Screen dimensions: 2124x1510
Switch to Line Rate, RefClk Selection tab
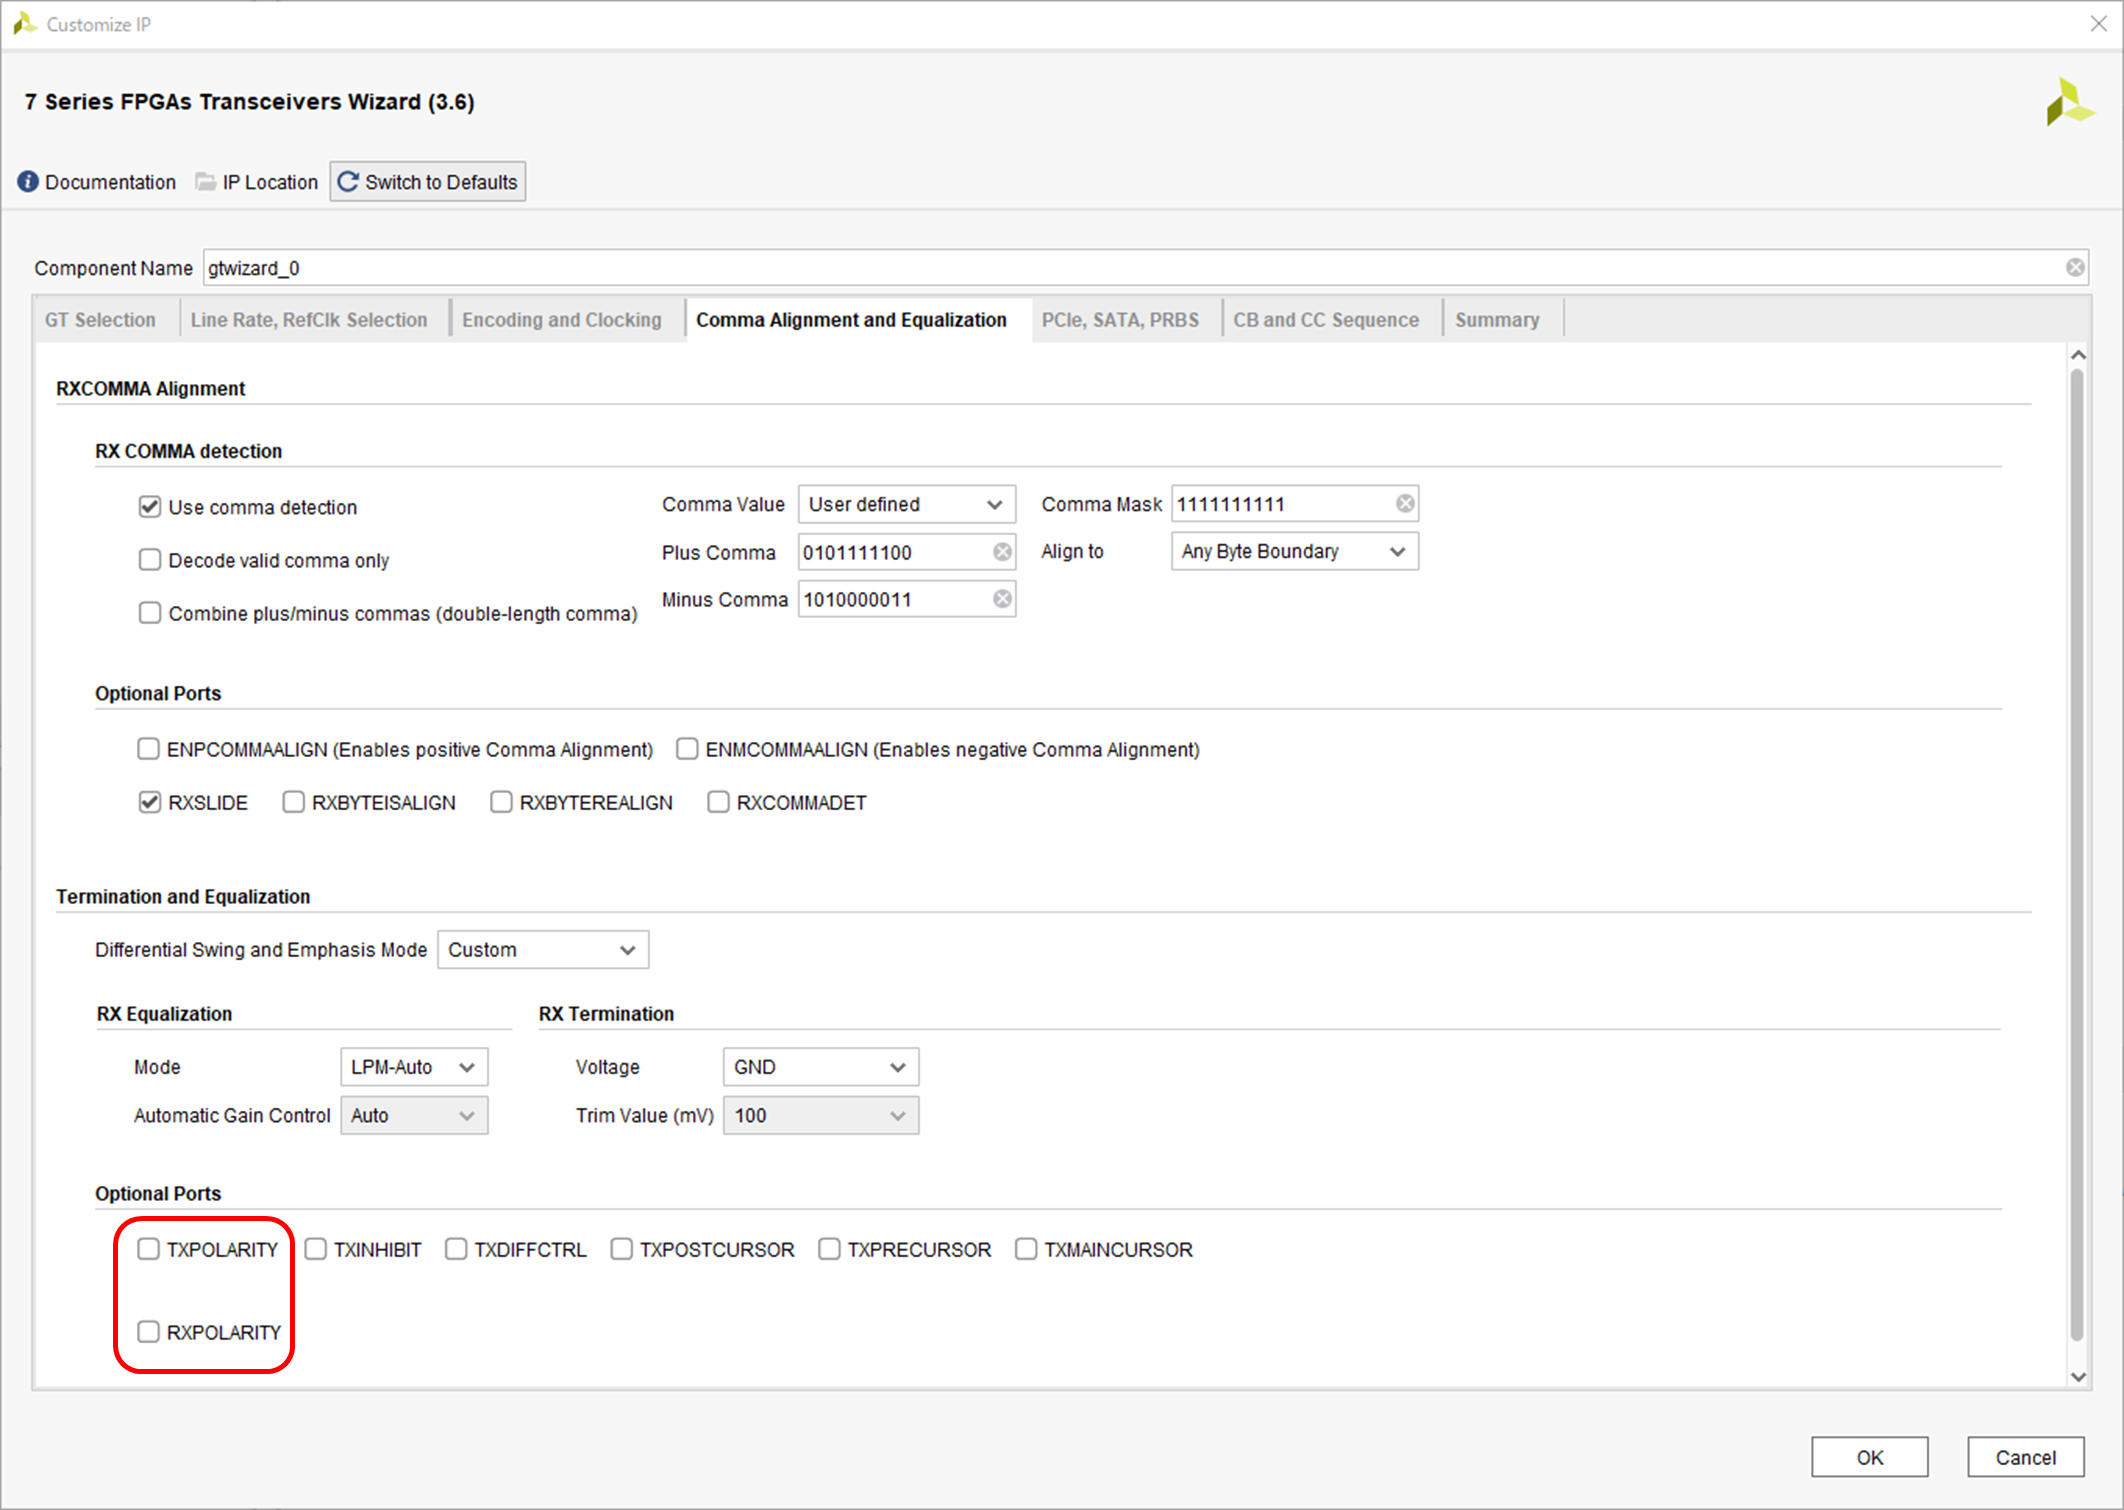(309, 320)
